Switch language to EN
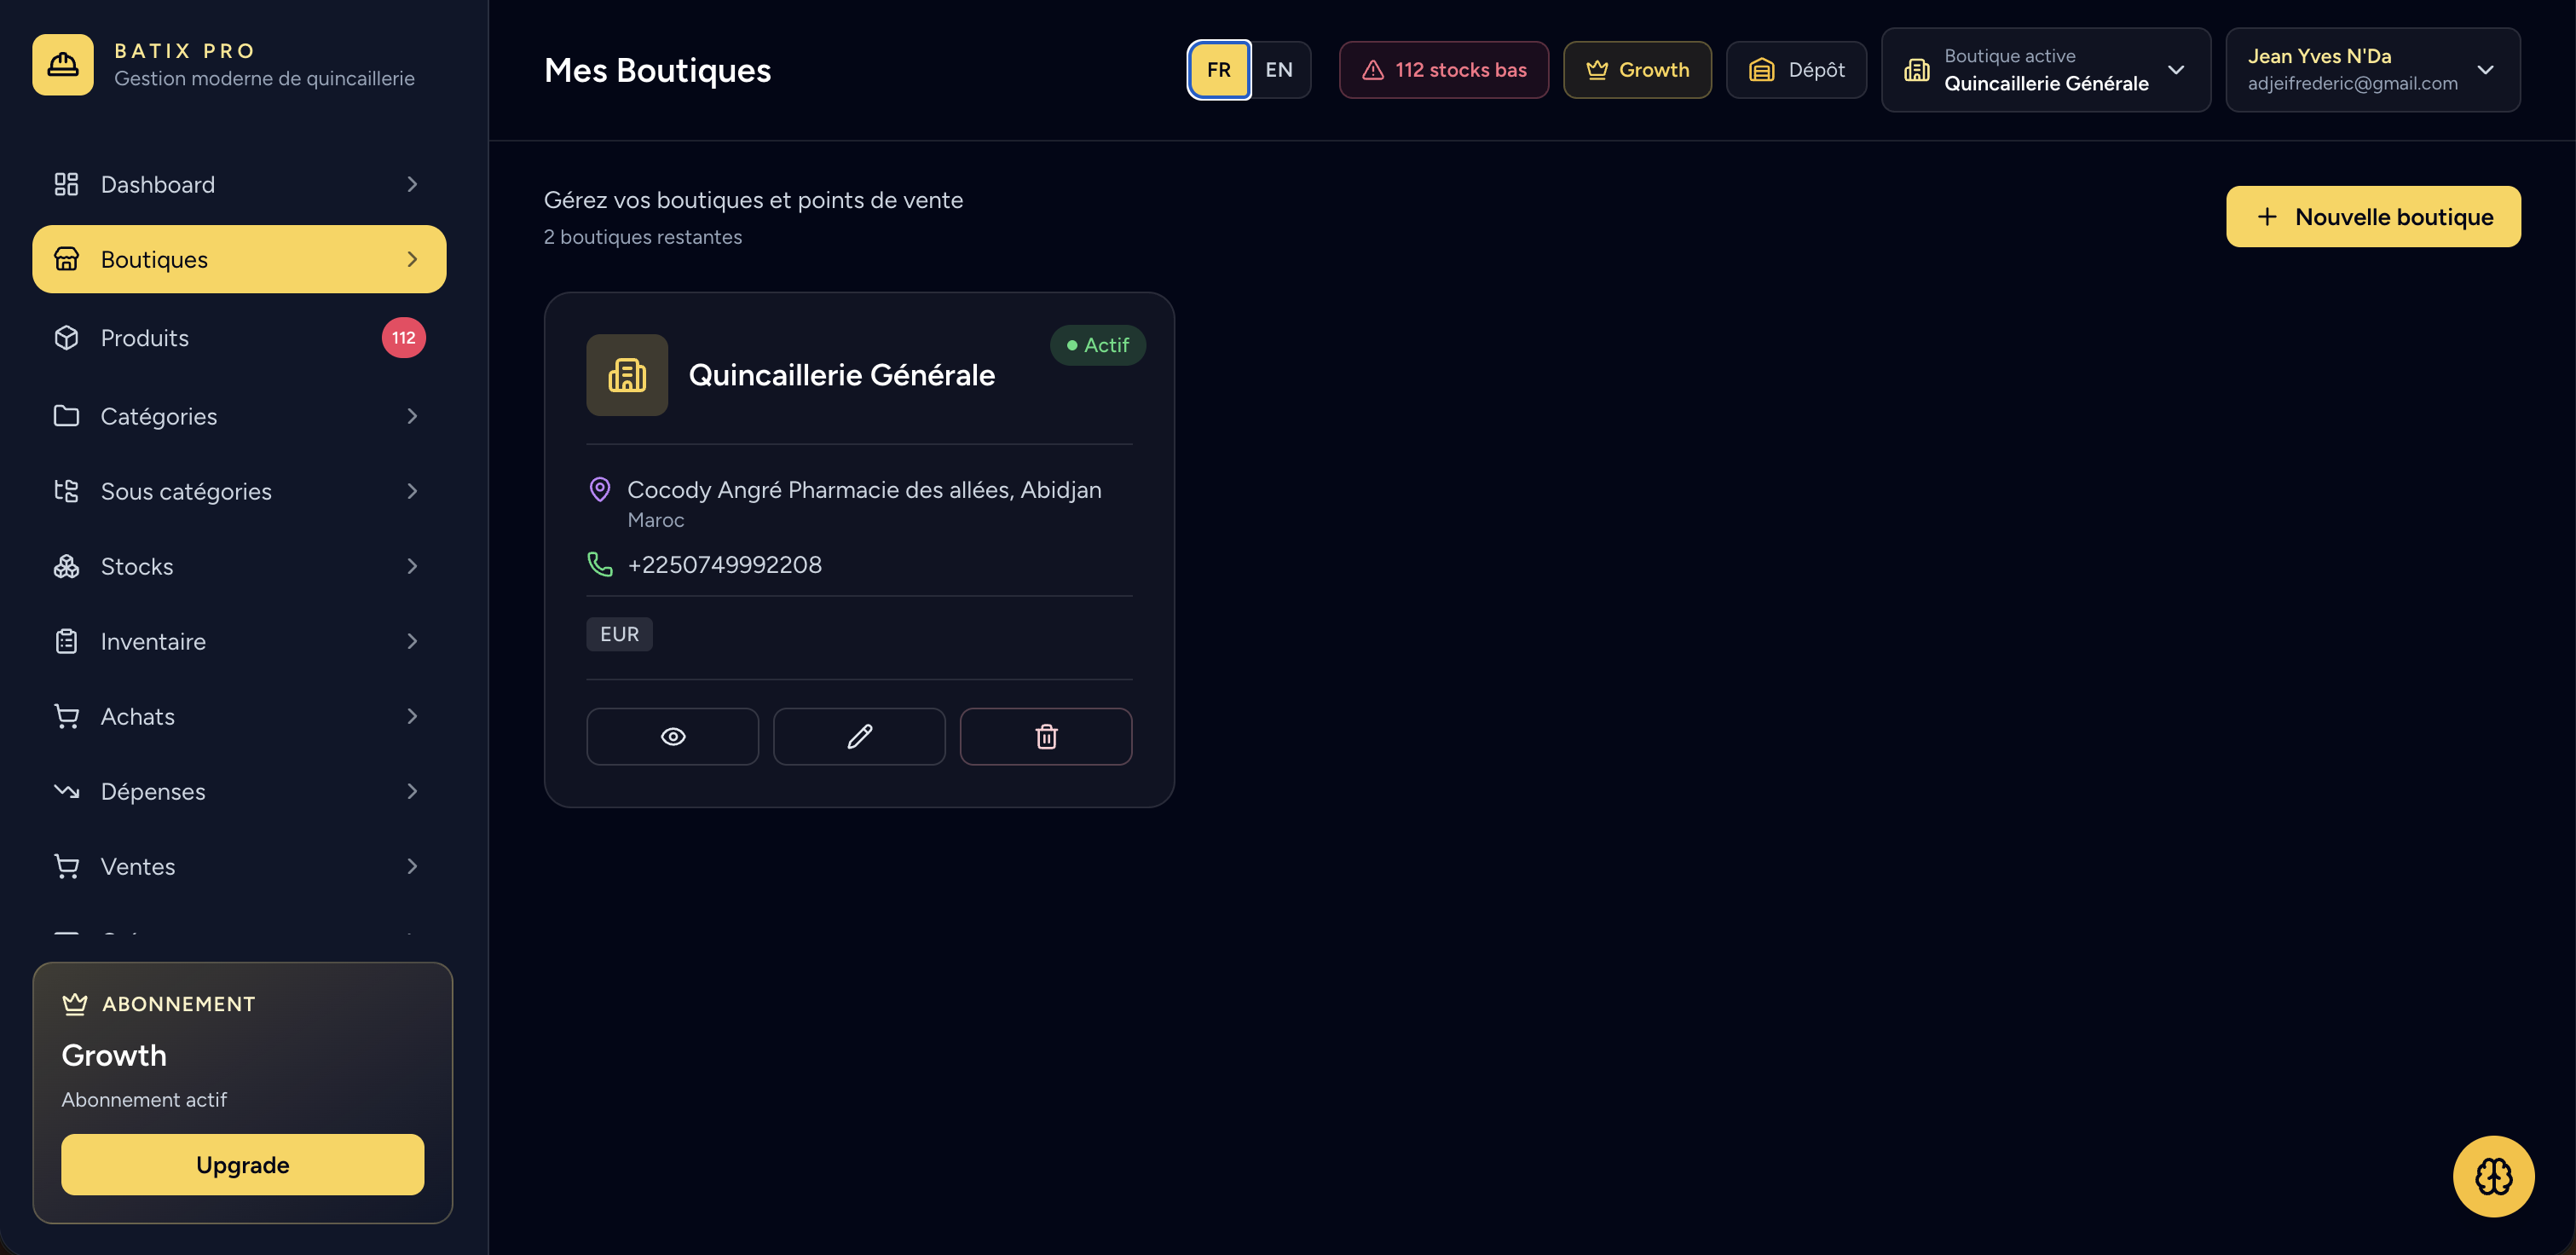Image resolution: width=2576 pixels, height=1255 pixels. point(1279,70)
